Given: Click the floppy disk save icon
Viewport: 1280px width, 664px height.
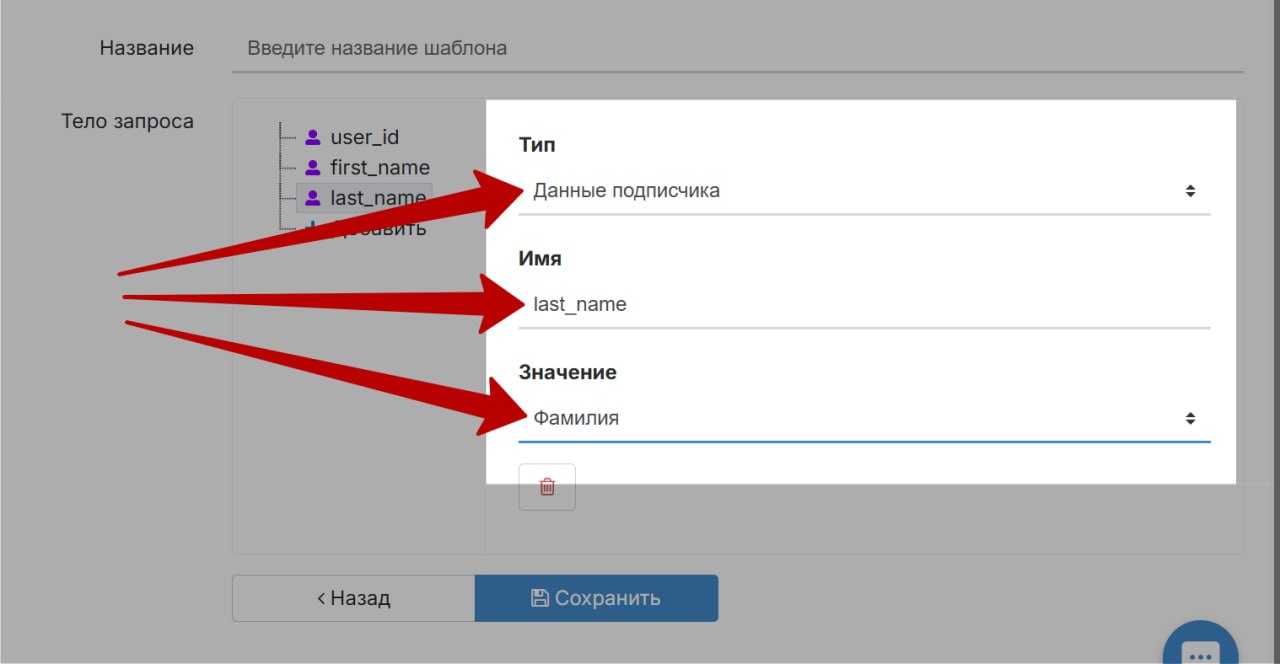Looking at the screenshot, I should 540,598.
